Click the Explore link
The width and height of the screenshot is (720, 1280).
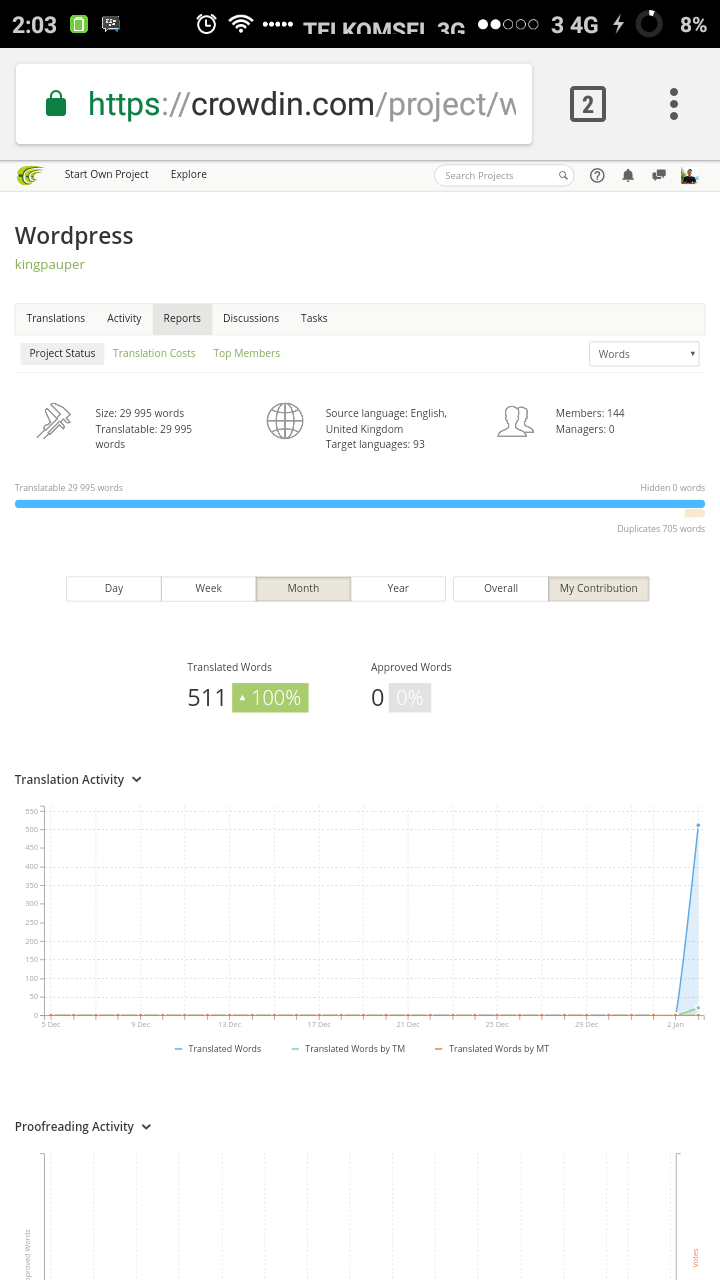pos(189,174)
